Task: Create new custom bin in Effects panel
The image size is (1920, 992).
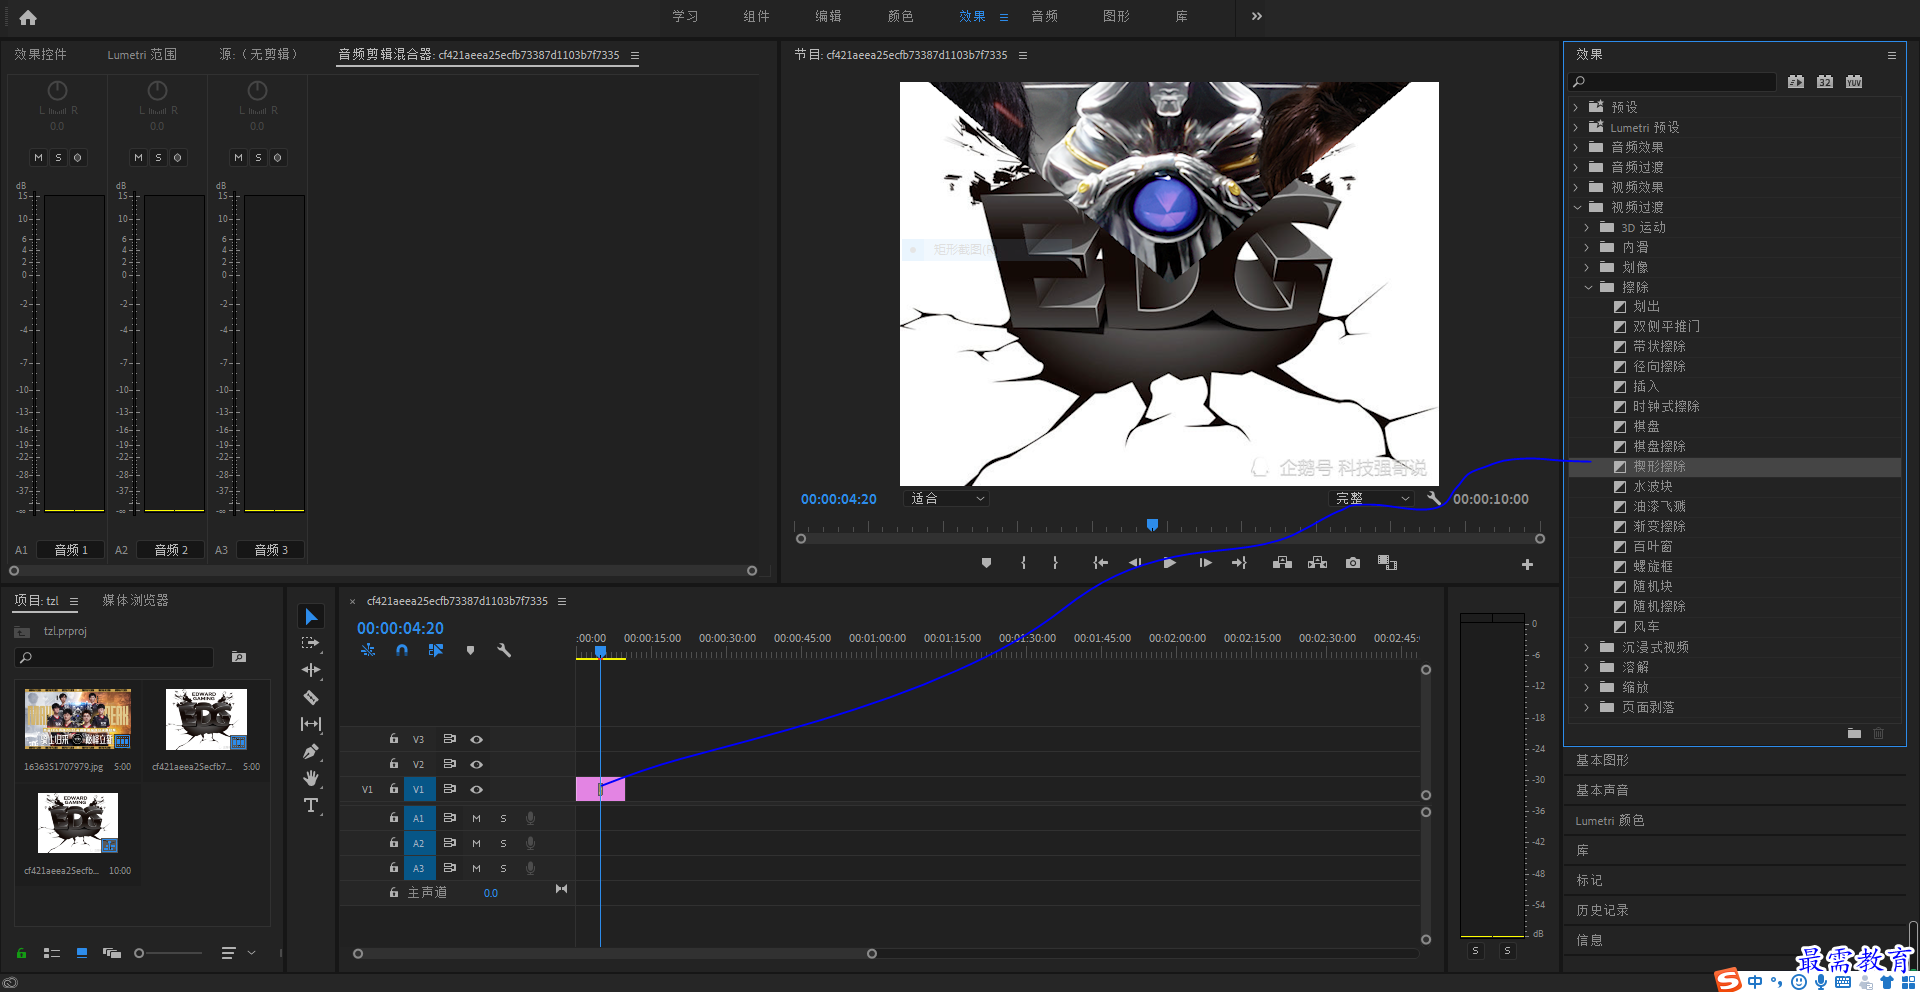Action: pos(1854,733)
